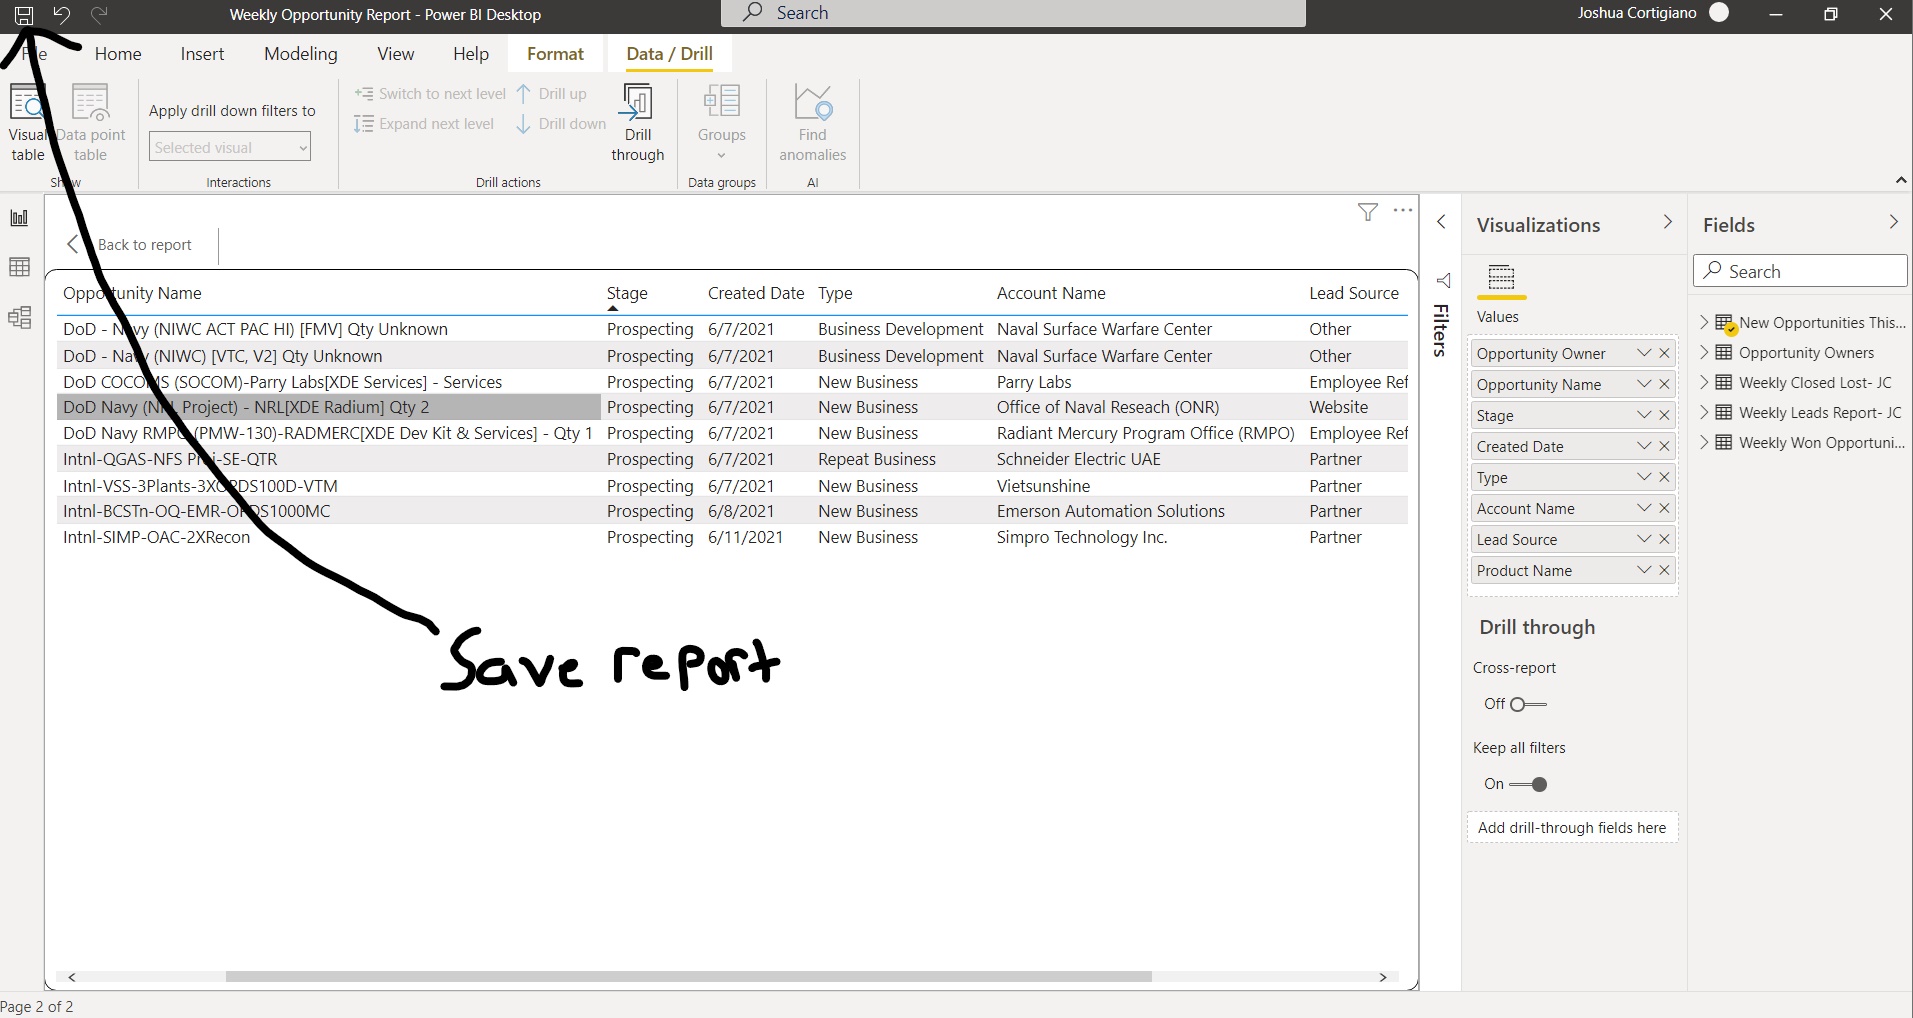1913x1018 pixels.
Task: Expand the Opportunity Owners table
Action: 1704,352
